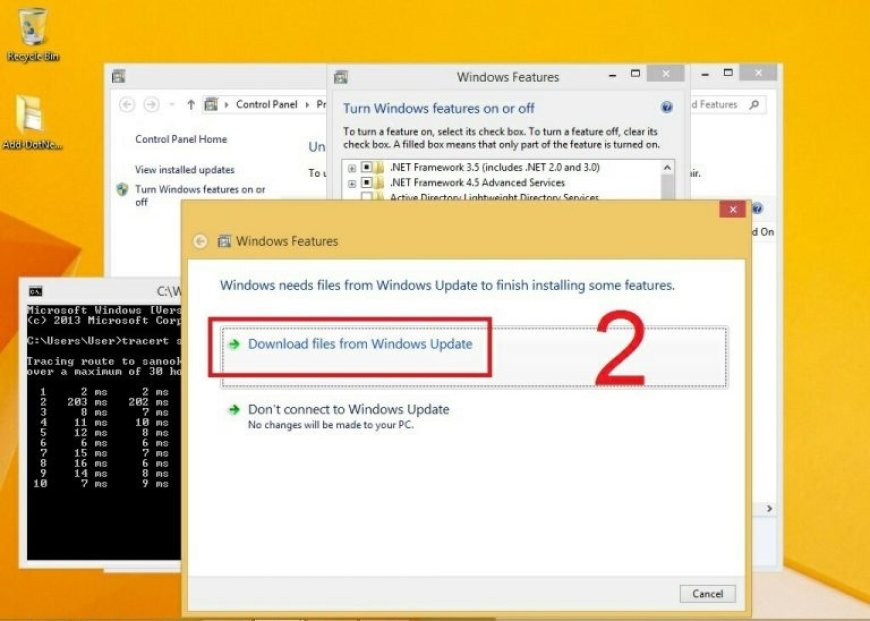Click the C:\Users\User>tracert line in Command Prompt
The width and height of the screenshot is (870, 621).
click(x=104, y=341)
